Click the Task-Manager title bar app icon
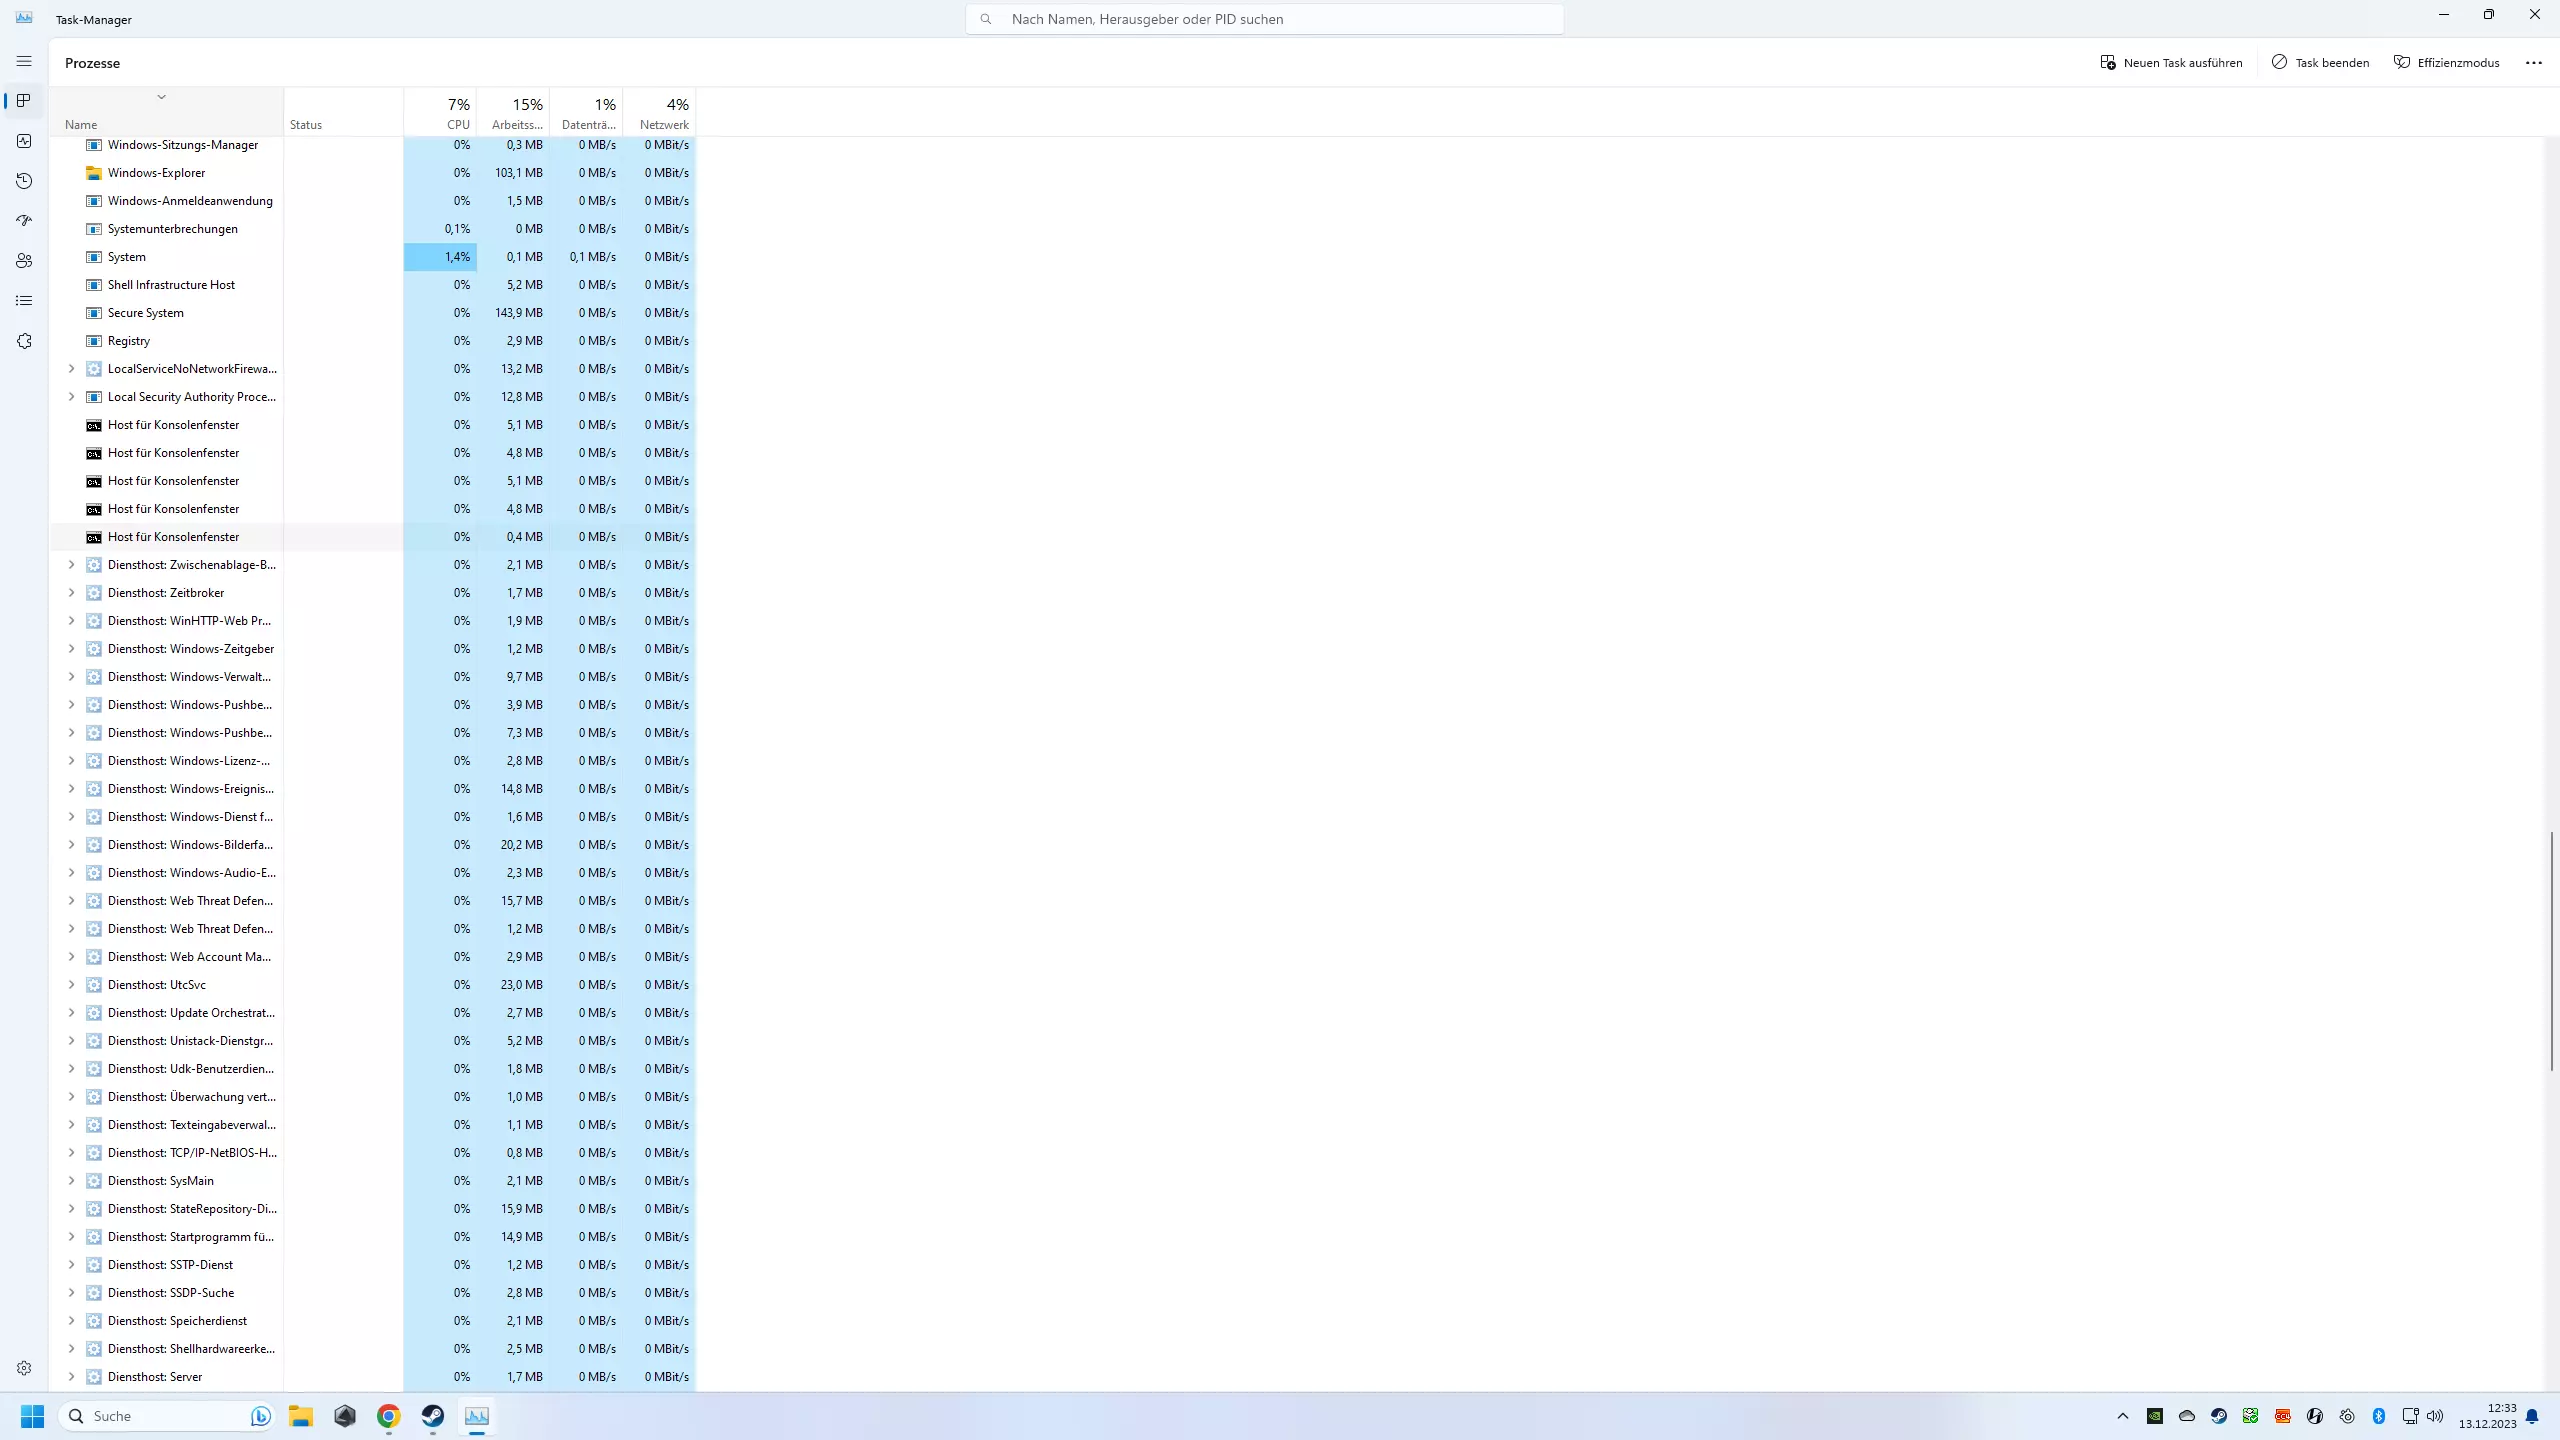This screenshot has height=1440, width=2560. pos(24,17)
